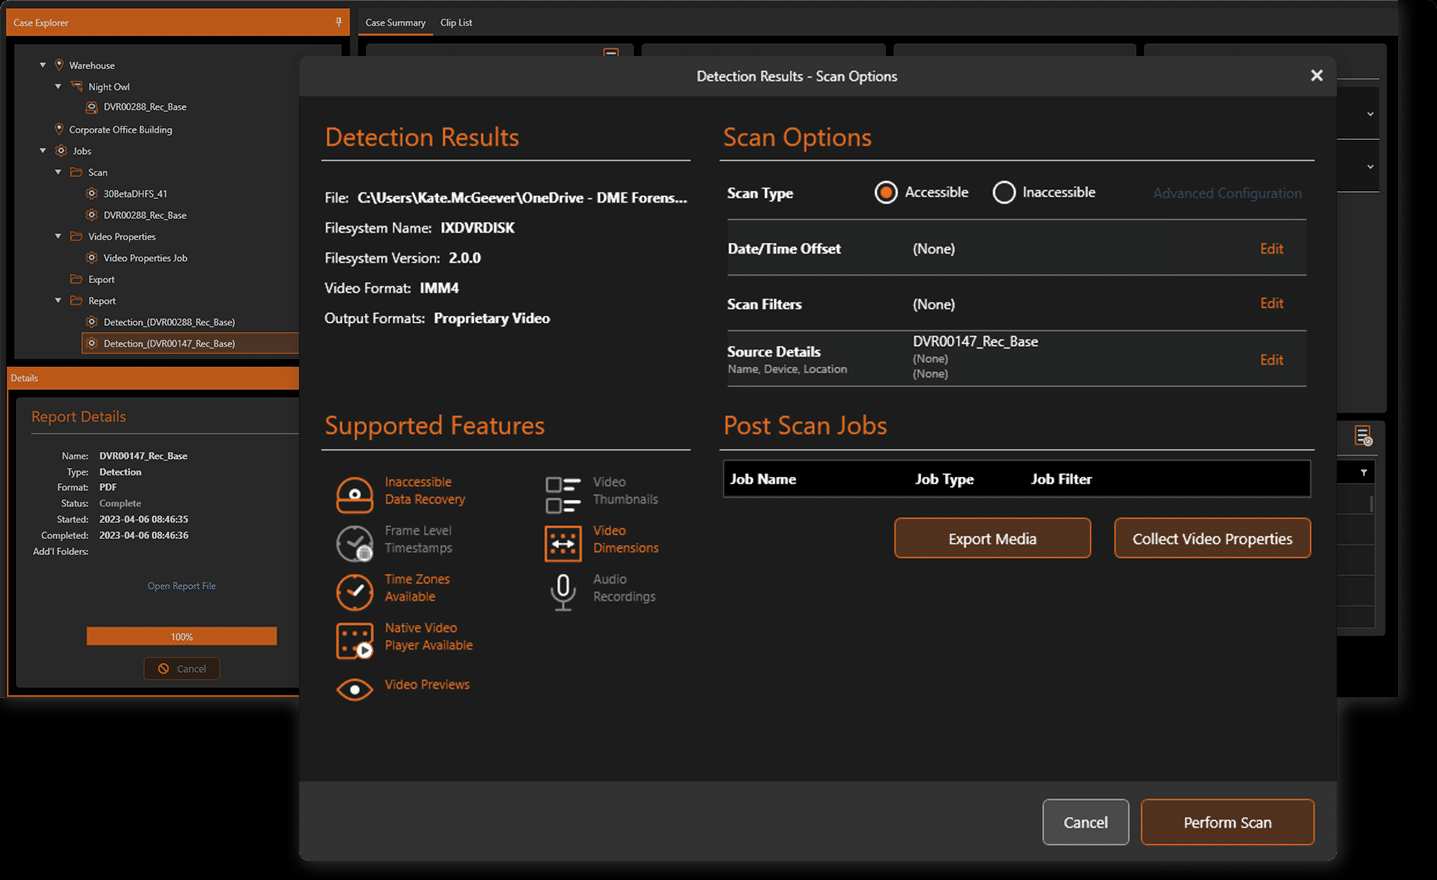Viewport: 1437px width, 880px height.
Task: Click the Jobs node icon
Action: pyautogui.click(x=61, y=151)
